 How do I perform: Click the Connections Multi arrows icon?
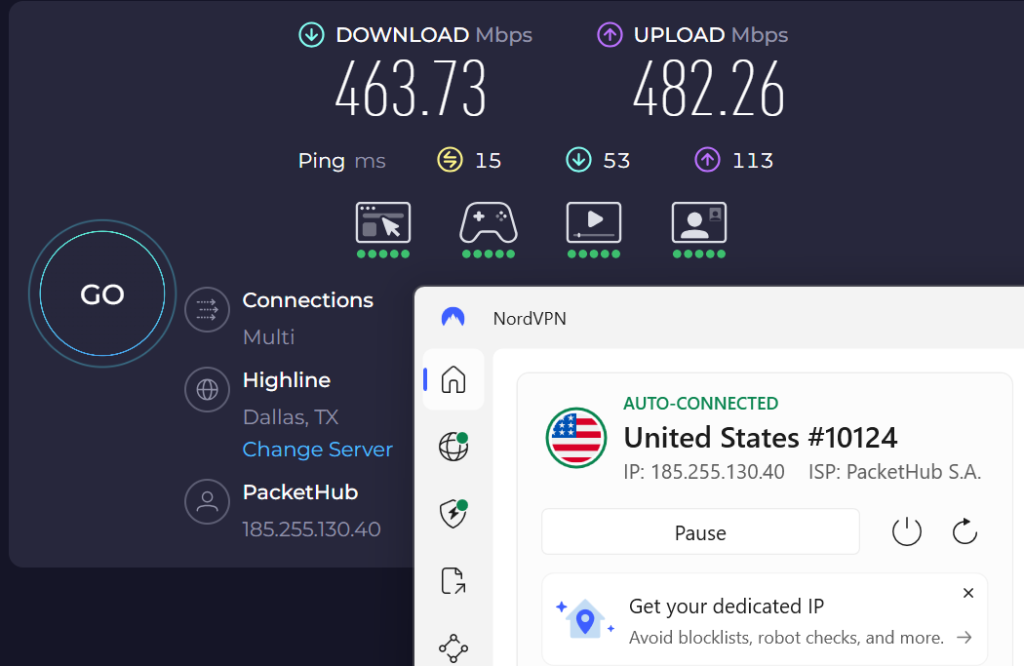click(207, 310)
